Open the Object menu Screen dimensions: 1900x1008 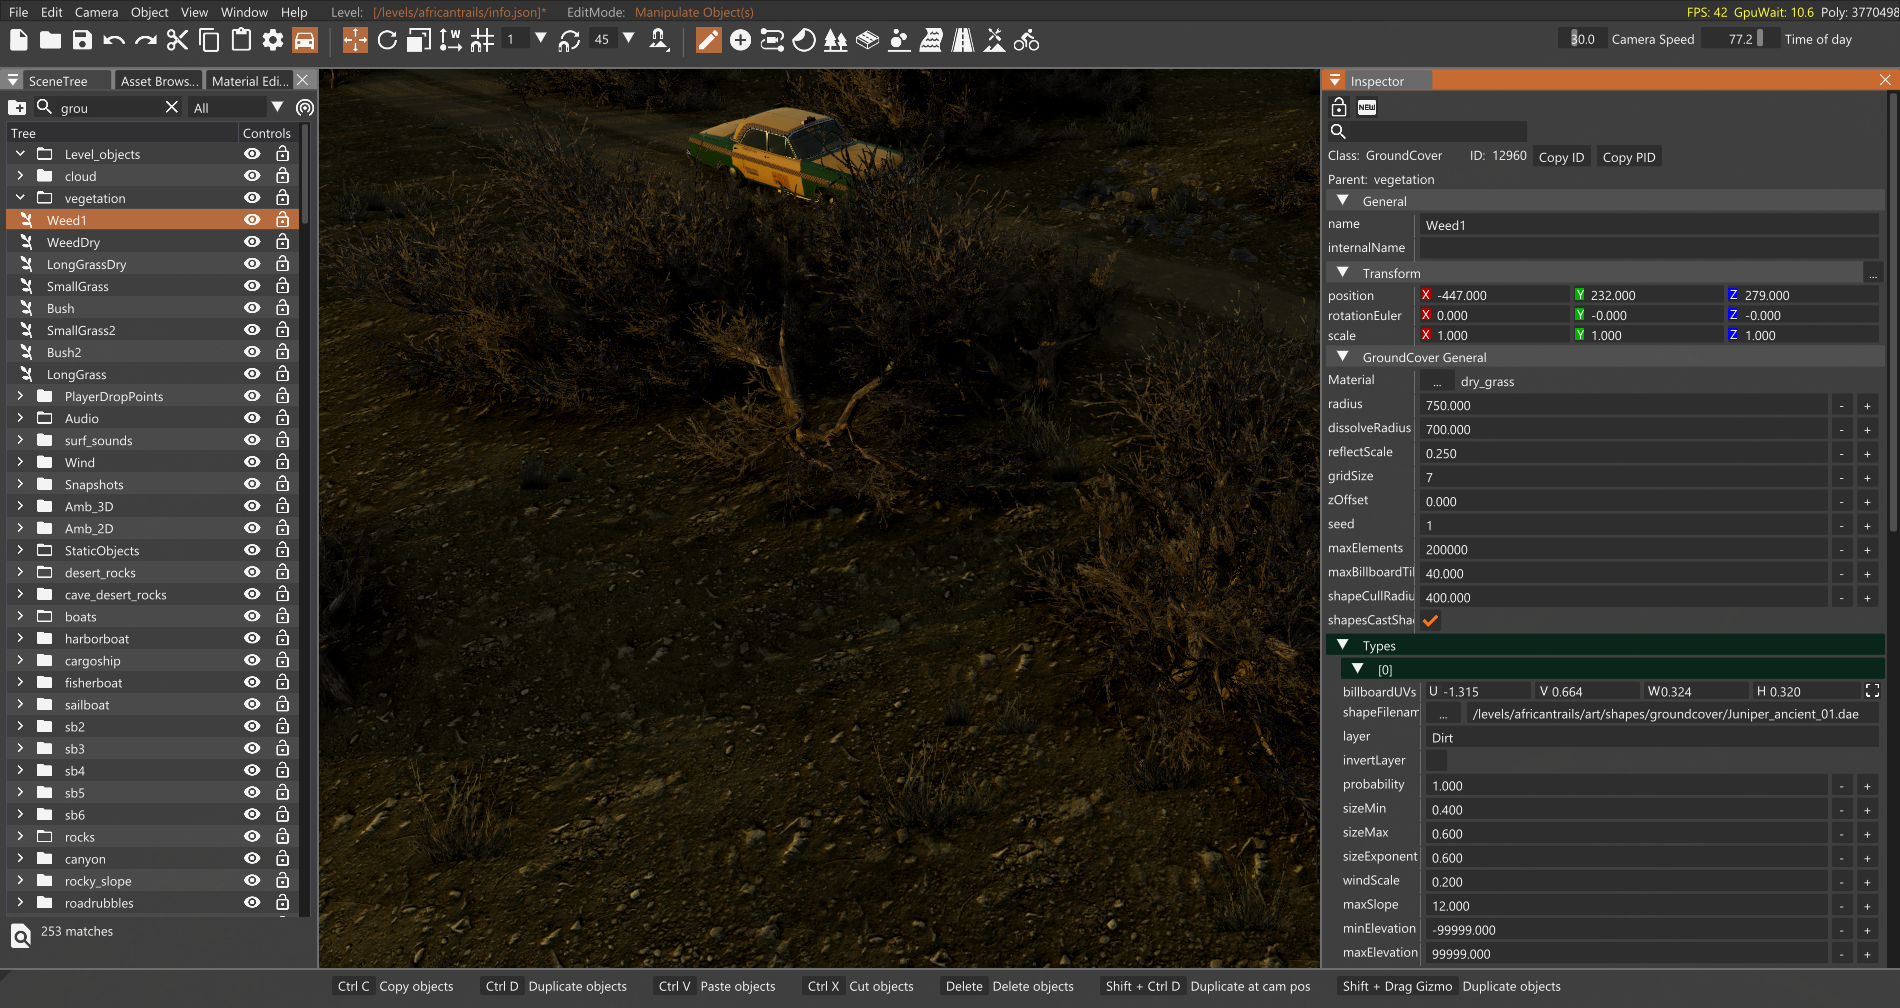149,12
